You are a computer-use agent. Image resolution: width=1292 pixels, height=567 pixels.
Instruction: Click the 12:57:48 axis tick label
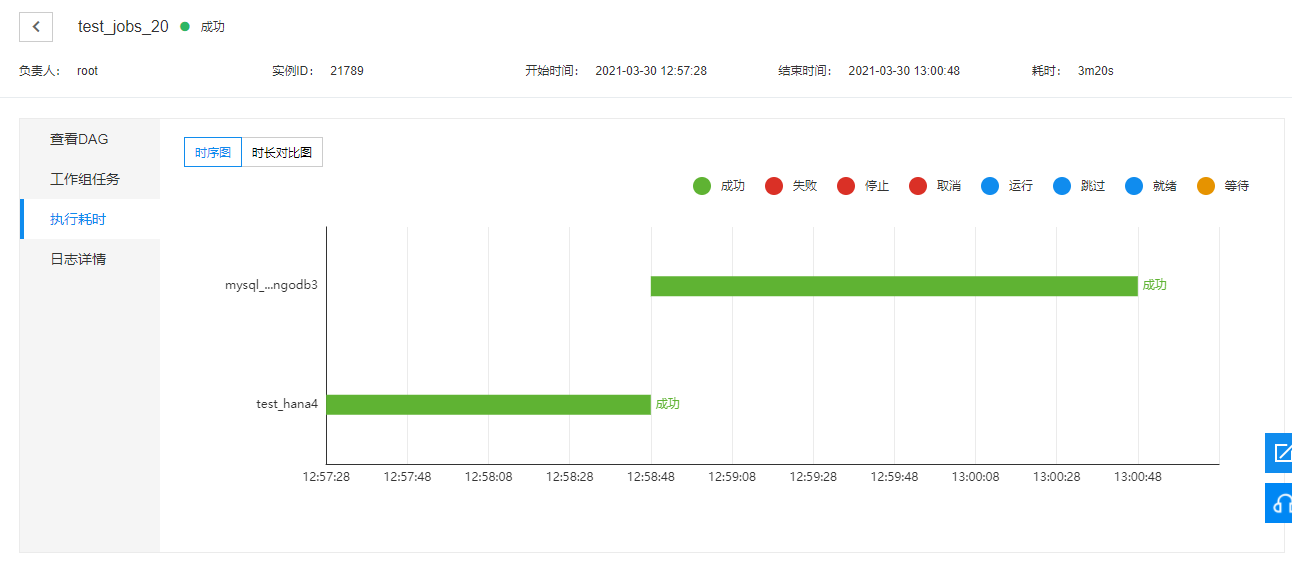point(408,477)
